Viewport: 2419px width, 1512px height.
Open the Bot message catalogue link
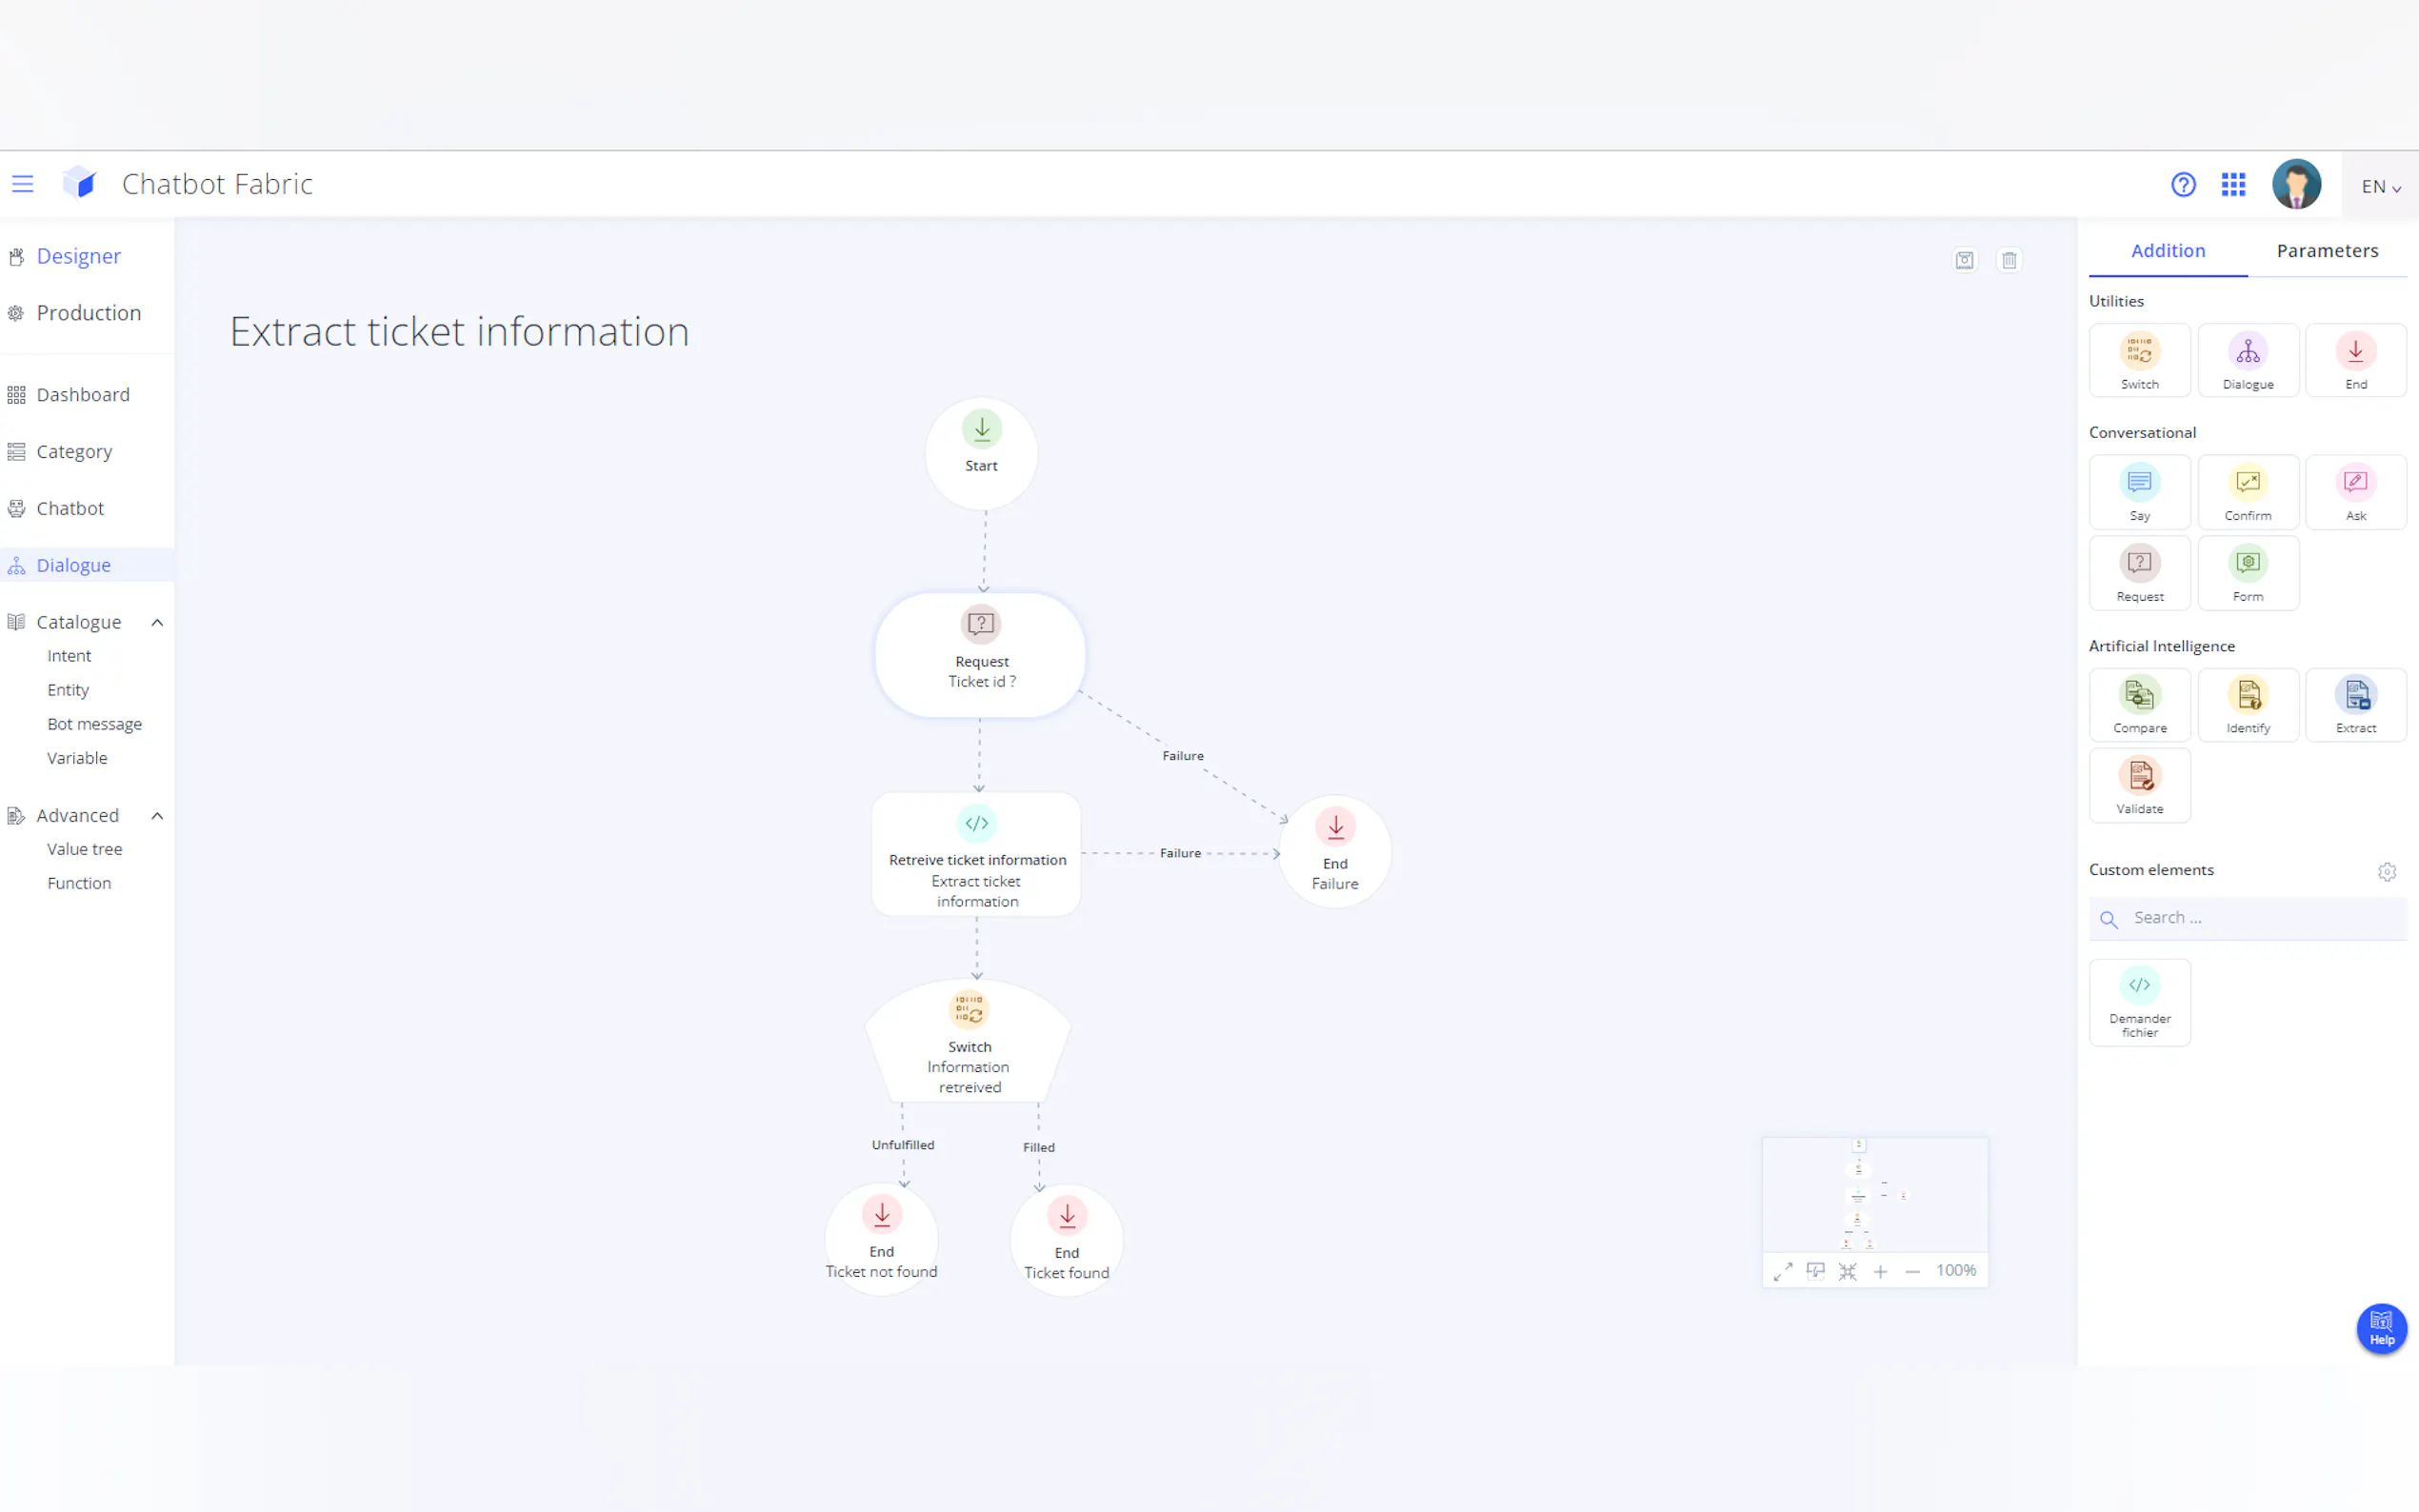pyautogui.click(x=94, y=724)
